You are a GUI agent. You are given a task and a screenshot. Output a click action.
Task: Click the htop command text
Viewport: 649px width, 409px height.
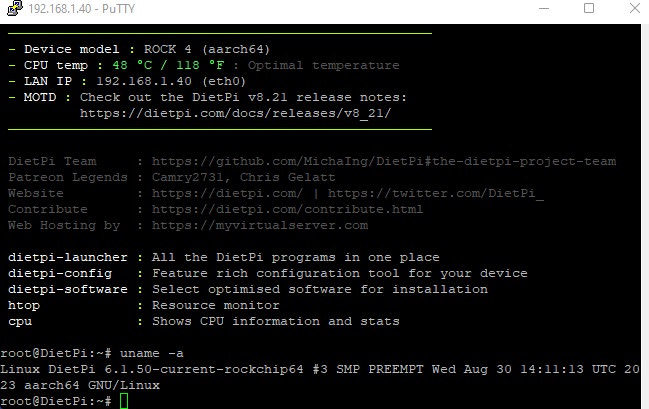(x=24, y=306)
